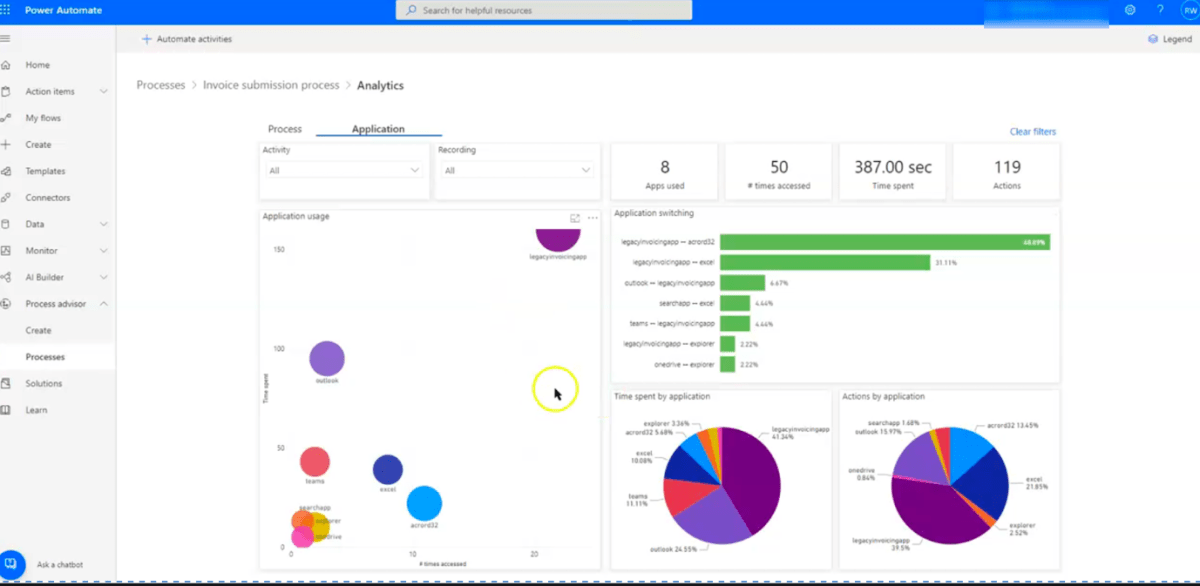Click the Data icon in the sidebar
The image size is (1200, 586).
click(6, 224)
